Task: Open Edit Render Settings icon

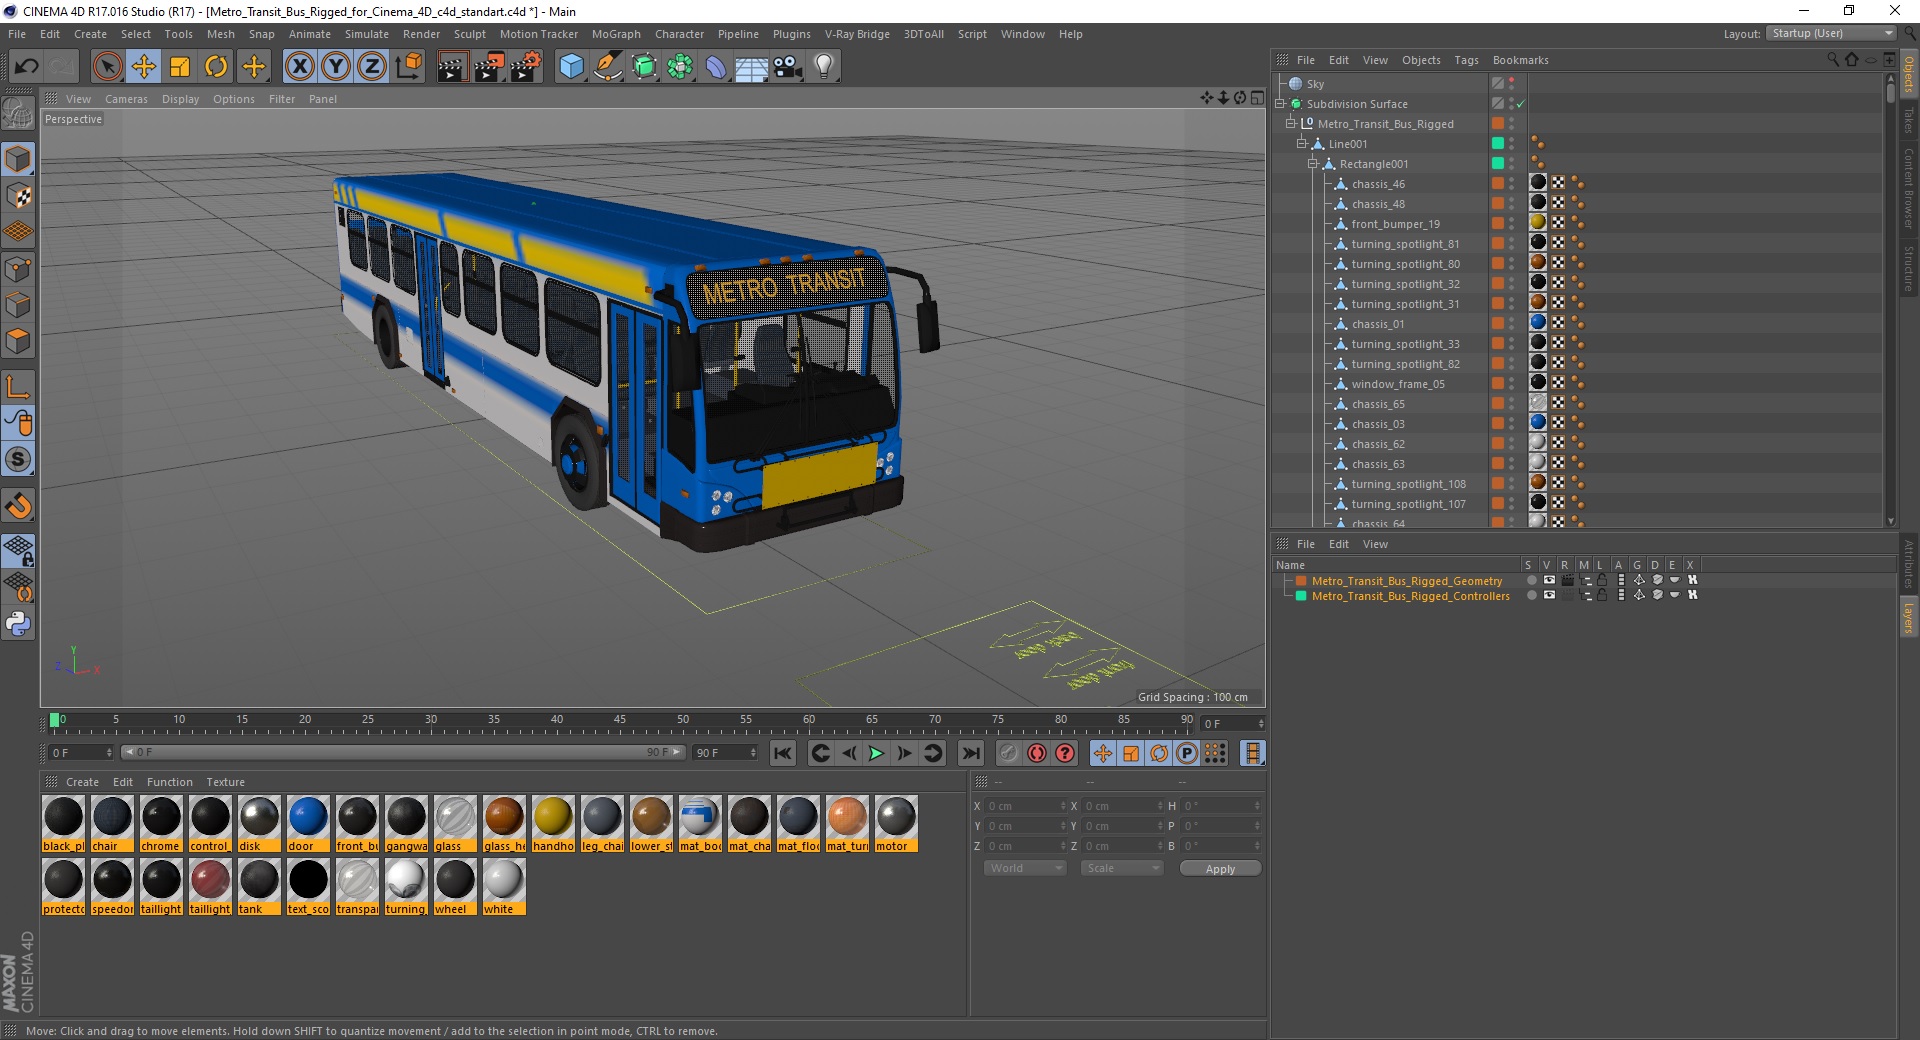Action: pos(526,67)
